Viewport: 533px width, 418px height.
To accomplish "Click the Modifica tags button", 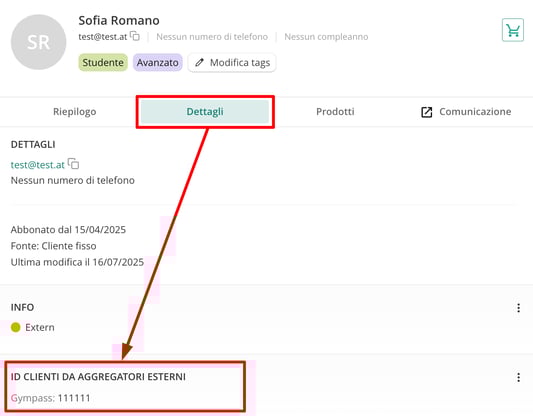I will tap(232, 63).
